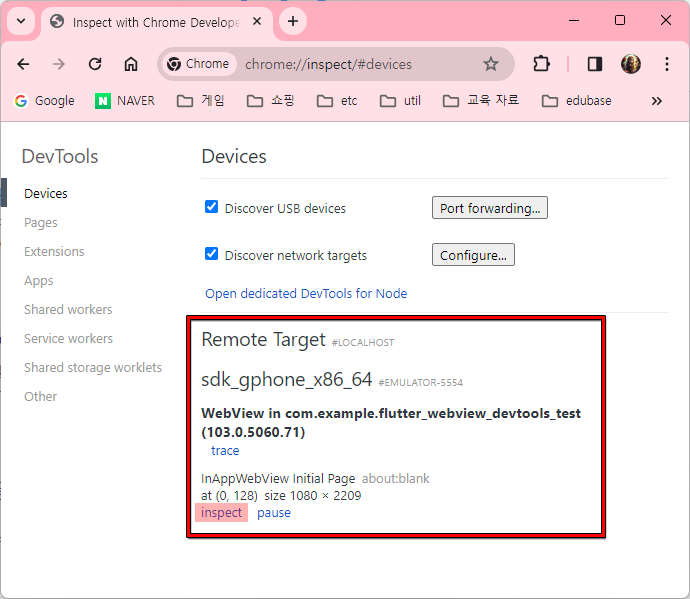Toggle the side panel icon

595,64
